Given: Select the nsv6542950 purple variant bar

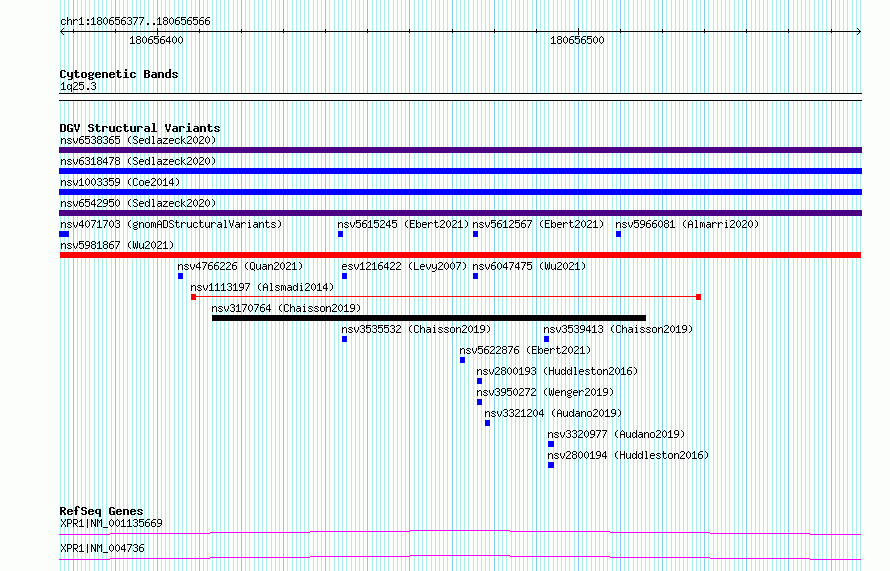Looking at the screenshot, I should click(460, 213).
